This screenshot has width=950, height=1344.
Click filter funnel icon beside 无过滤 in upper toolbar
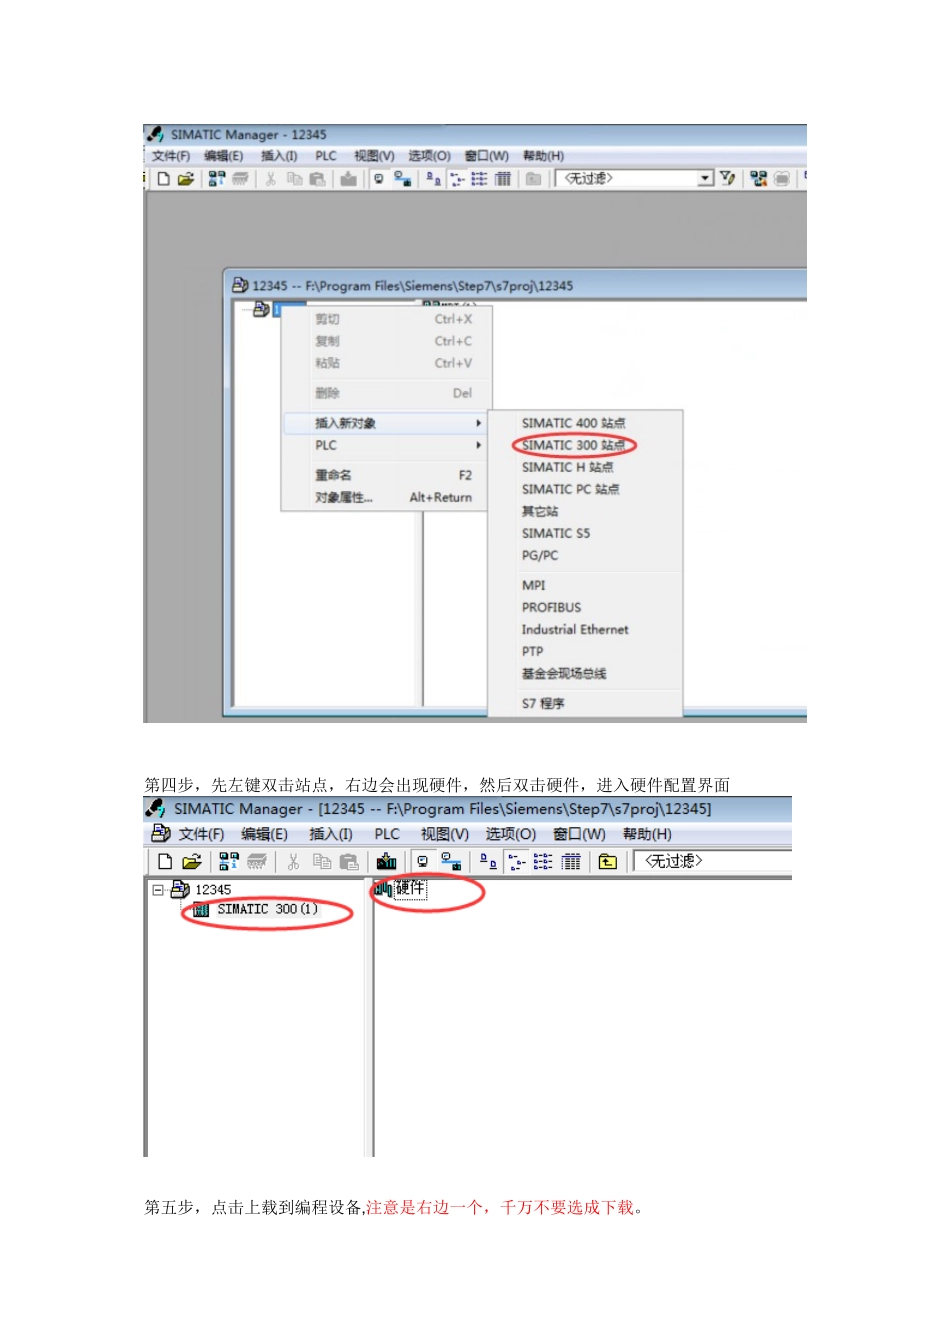727,178
